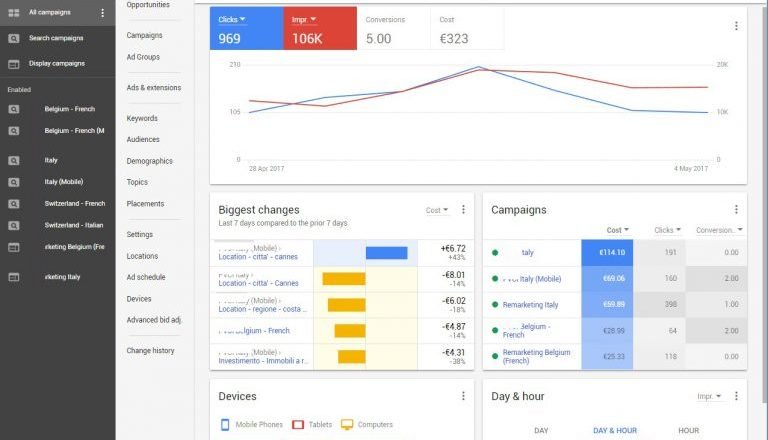Open Devices card three-dot menu
Viewport: 768px width, 440px height.
pyautogui.click(x=463, y=396)
